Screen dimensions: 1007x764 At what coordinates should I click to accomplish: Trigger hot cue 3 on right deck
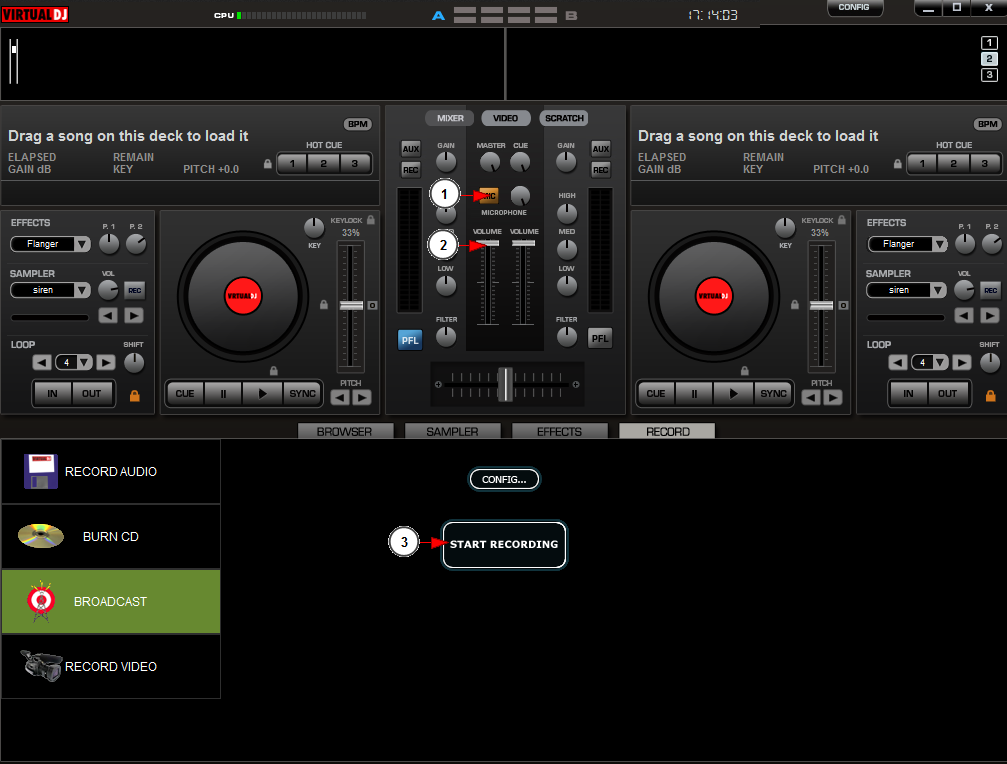click(x=985, y=164)
